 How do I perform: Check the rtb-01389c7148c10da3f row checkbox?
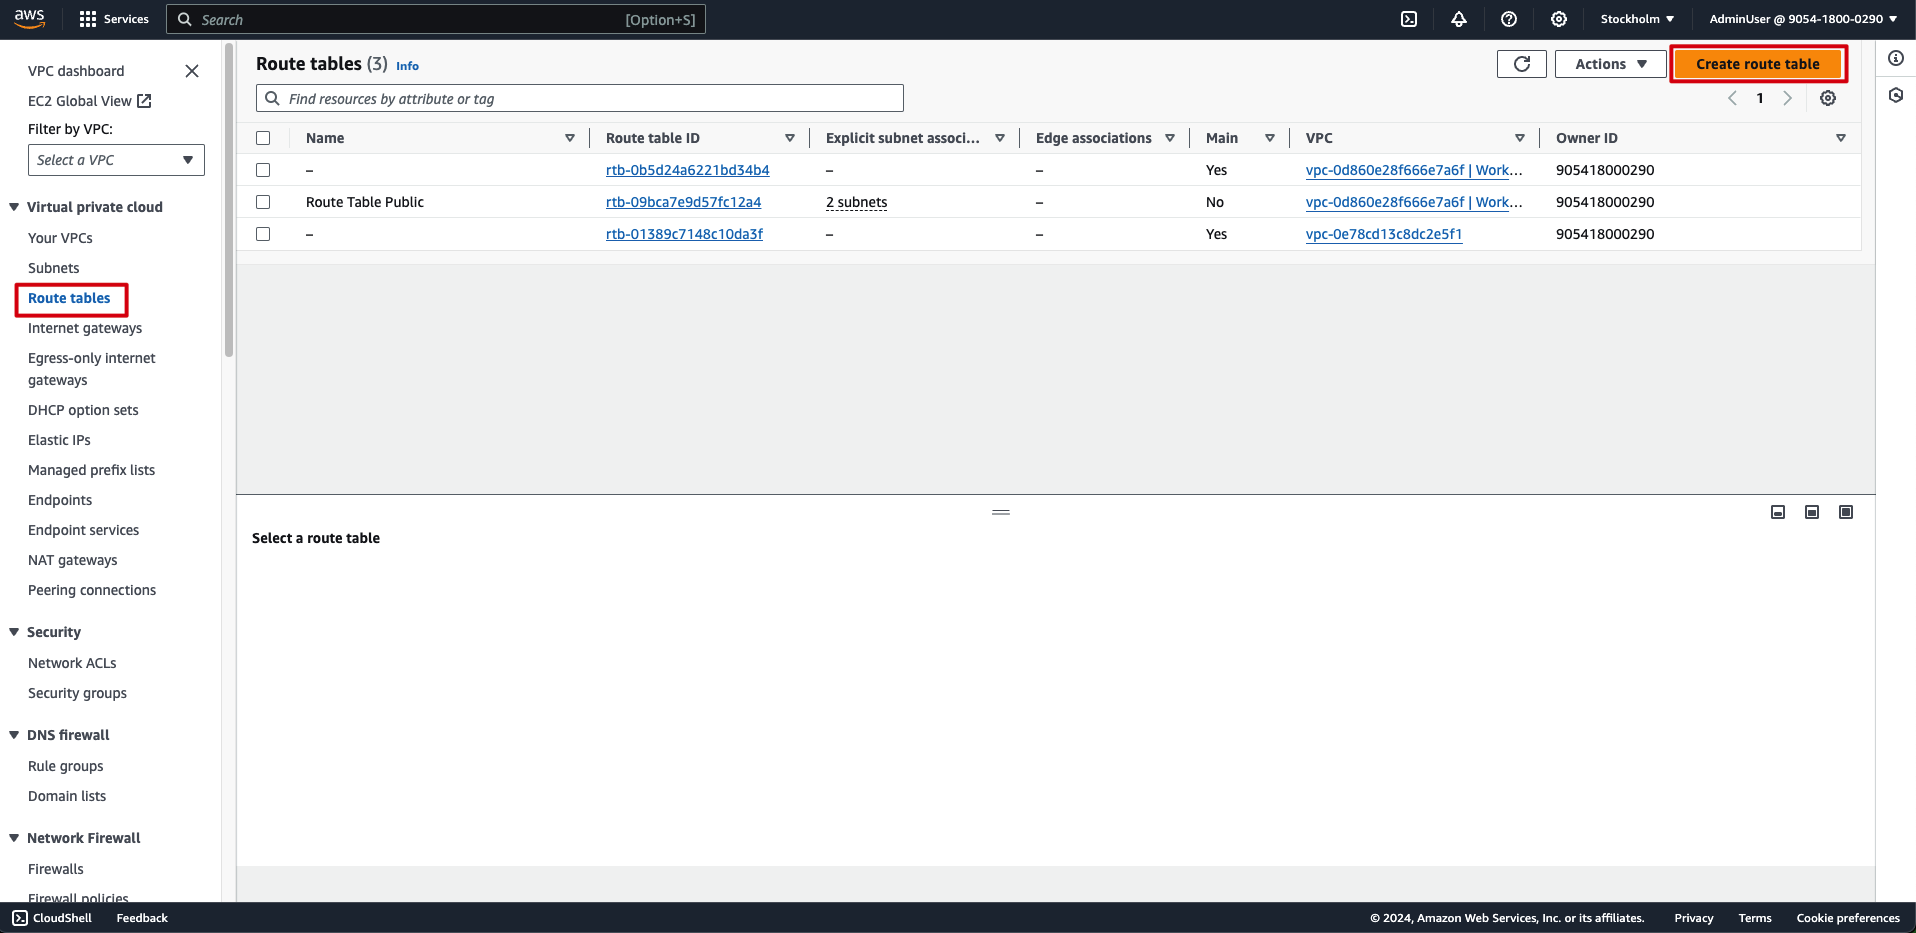pyautogui.click(x=263, y=234)
